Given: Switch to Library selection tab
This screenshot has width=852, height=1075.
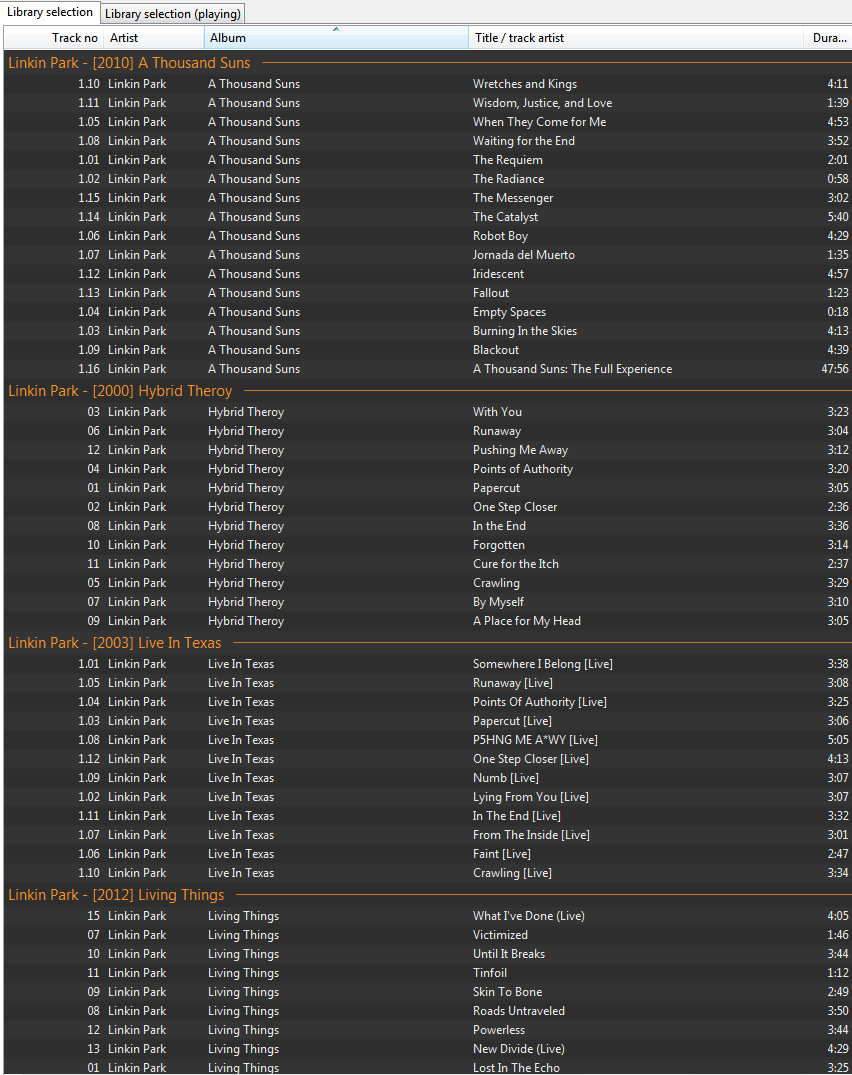Looking at the screenshot, I should 49,12.
